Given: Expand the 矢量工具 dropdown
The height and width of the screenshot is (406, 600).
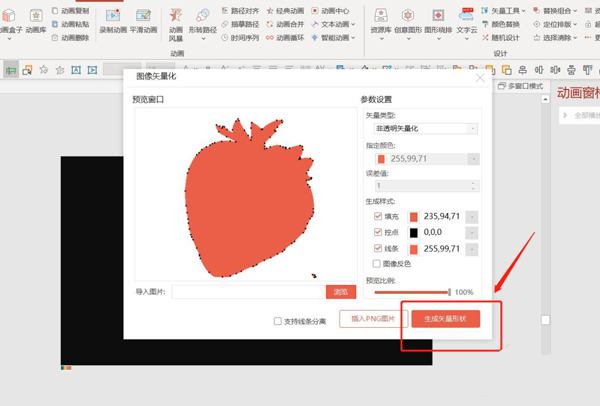Looking at the screenshot, I should (523, 11).
